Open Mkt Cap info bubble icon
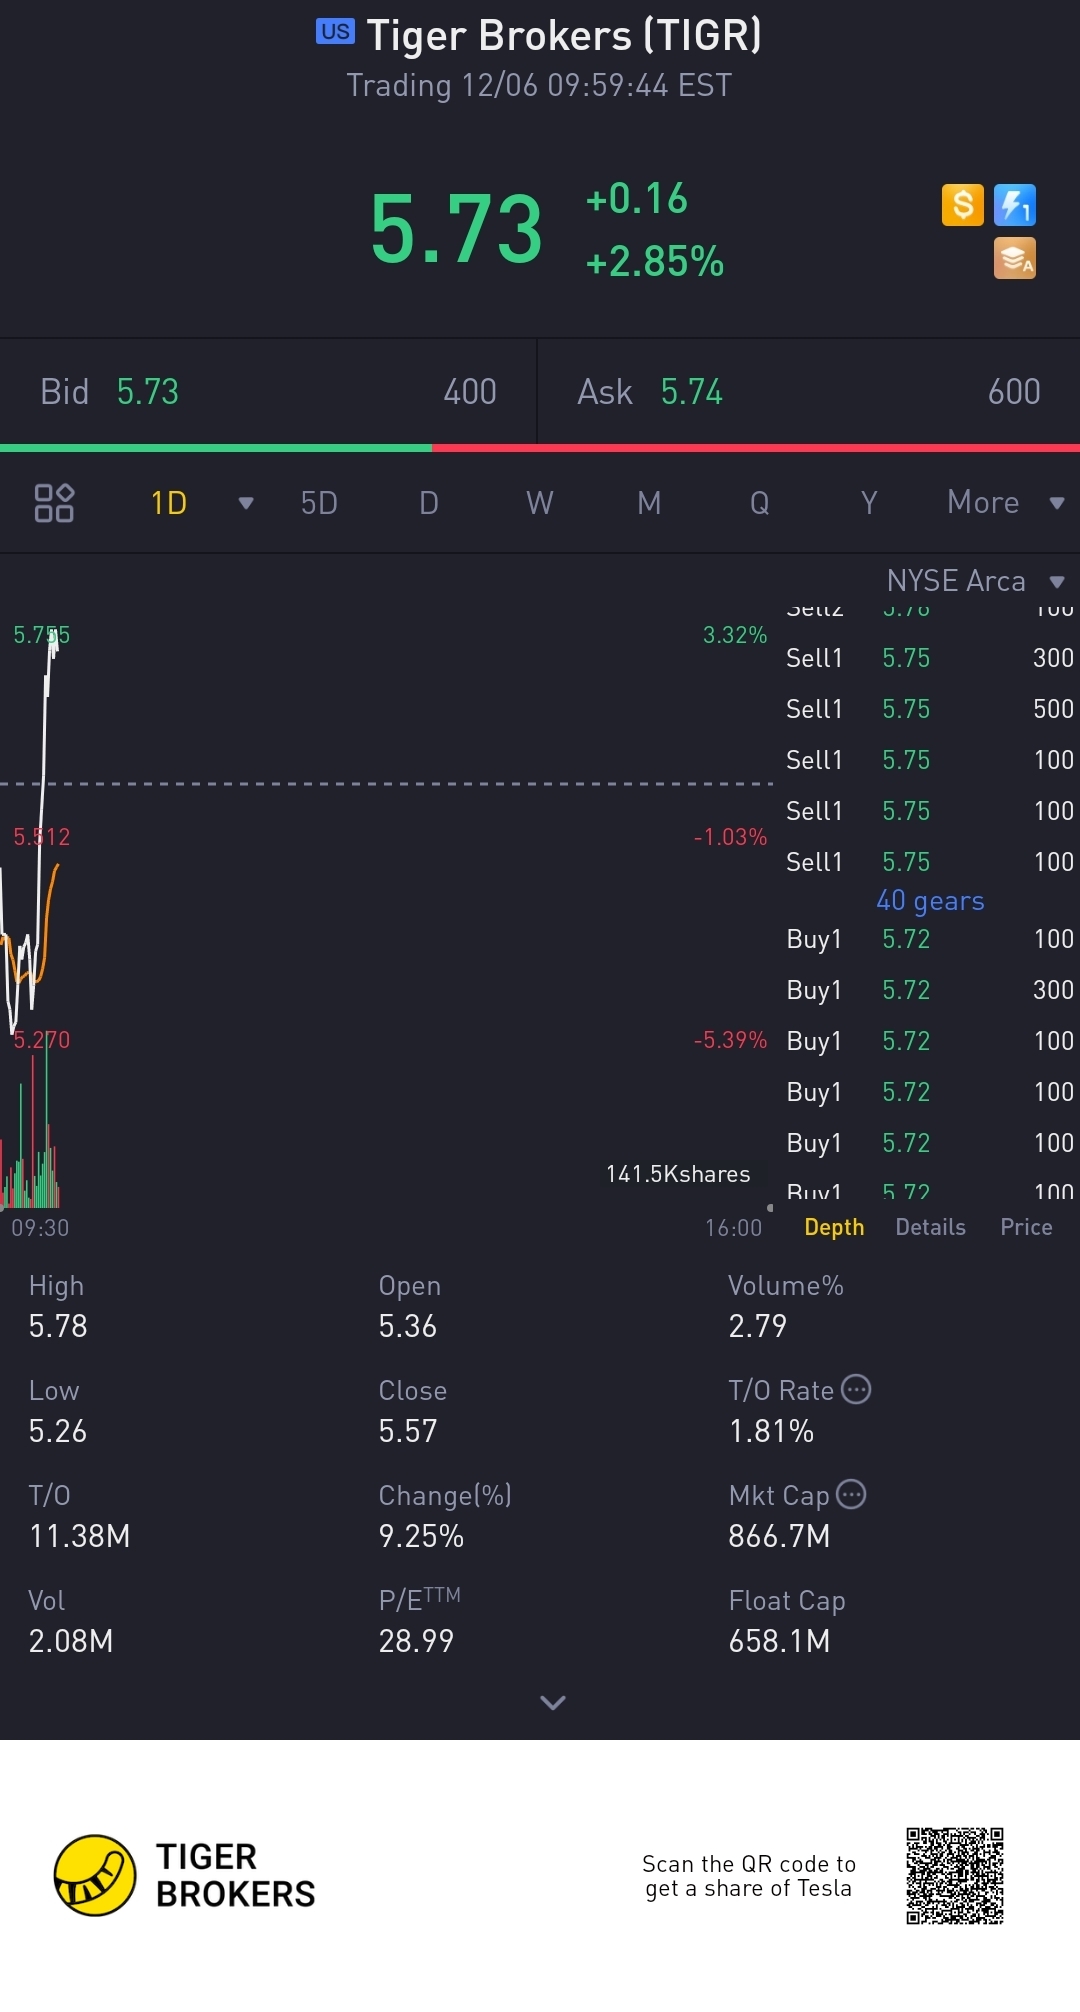Viewport: 1080px width, 2012px height. (x=851, y=1494)
